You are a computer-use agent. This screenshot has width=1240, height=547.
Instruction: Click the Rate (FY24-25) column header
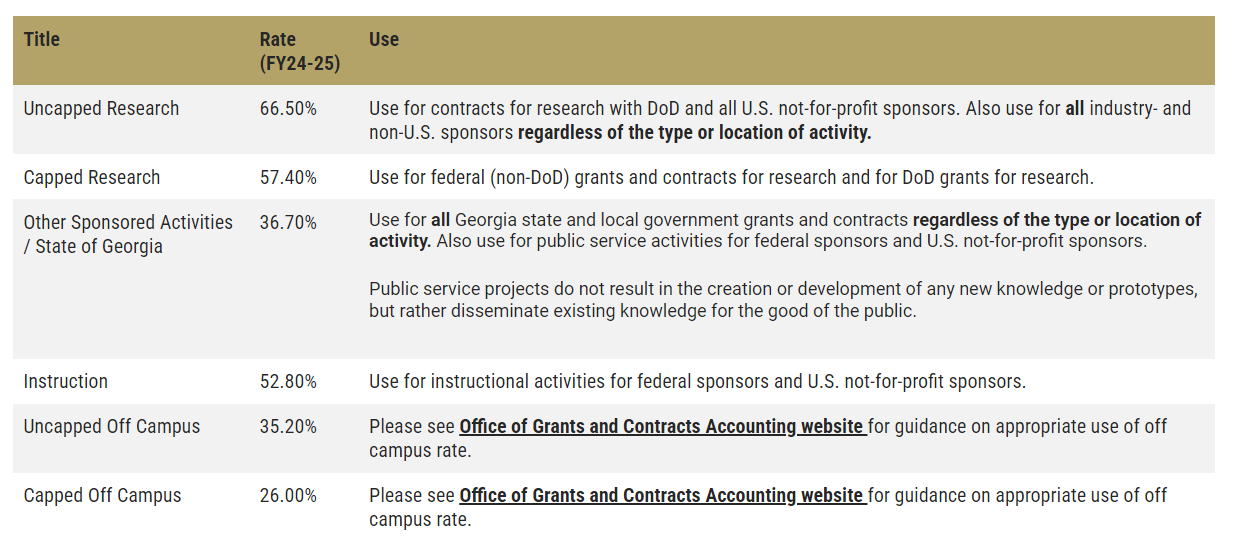(x=299, y=52)
